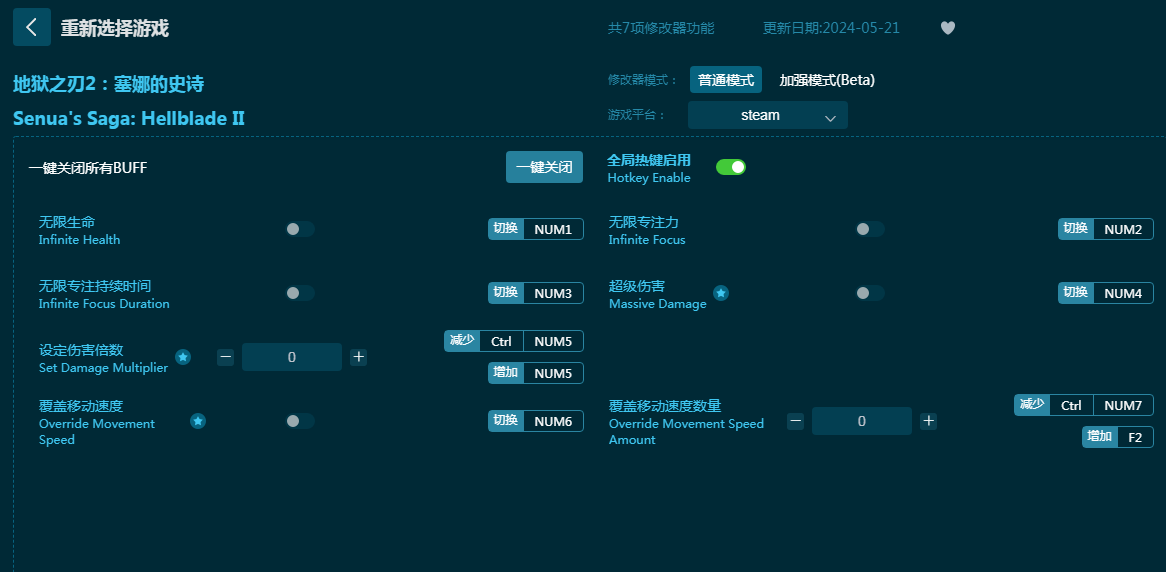
Task: Toggle the global Hotkey Enable switch
Action: pyautogui.click(x=731, y=167)
